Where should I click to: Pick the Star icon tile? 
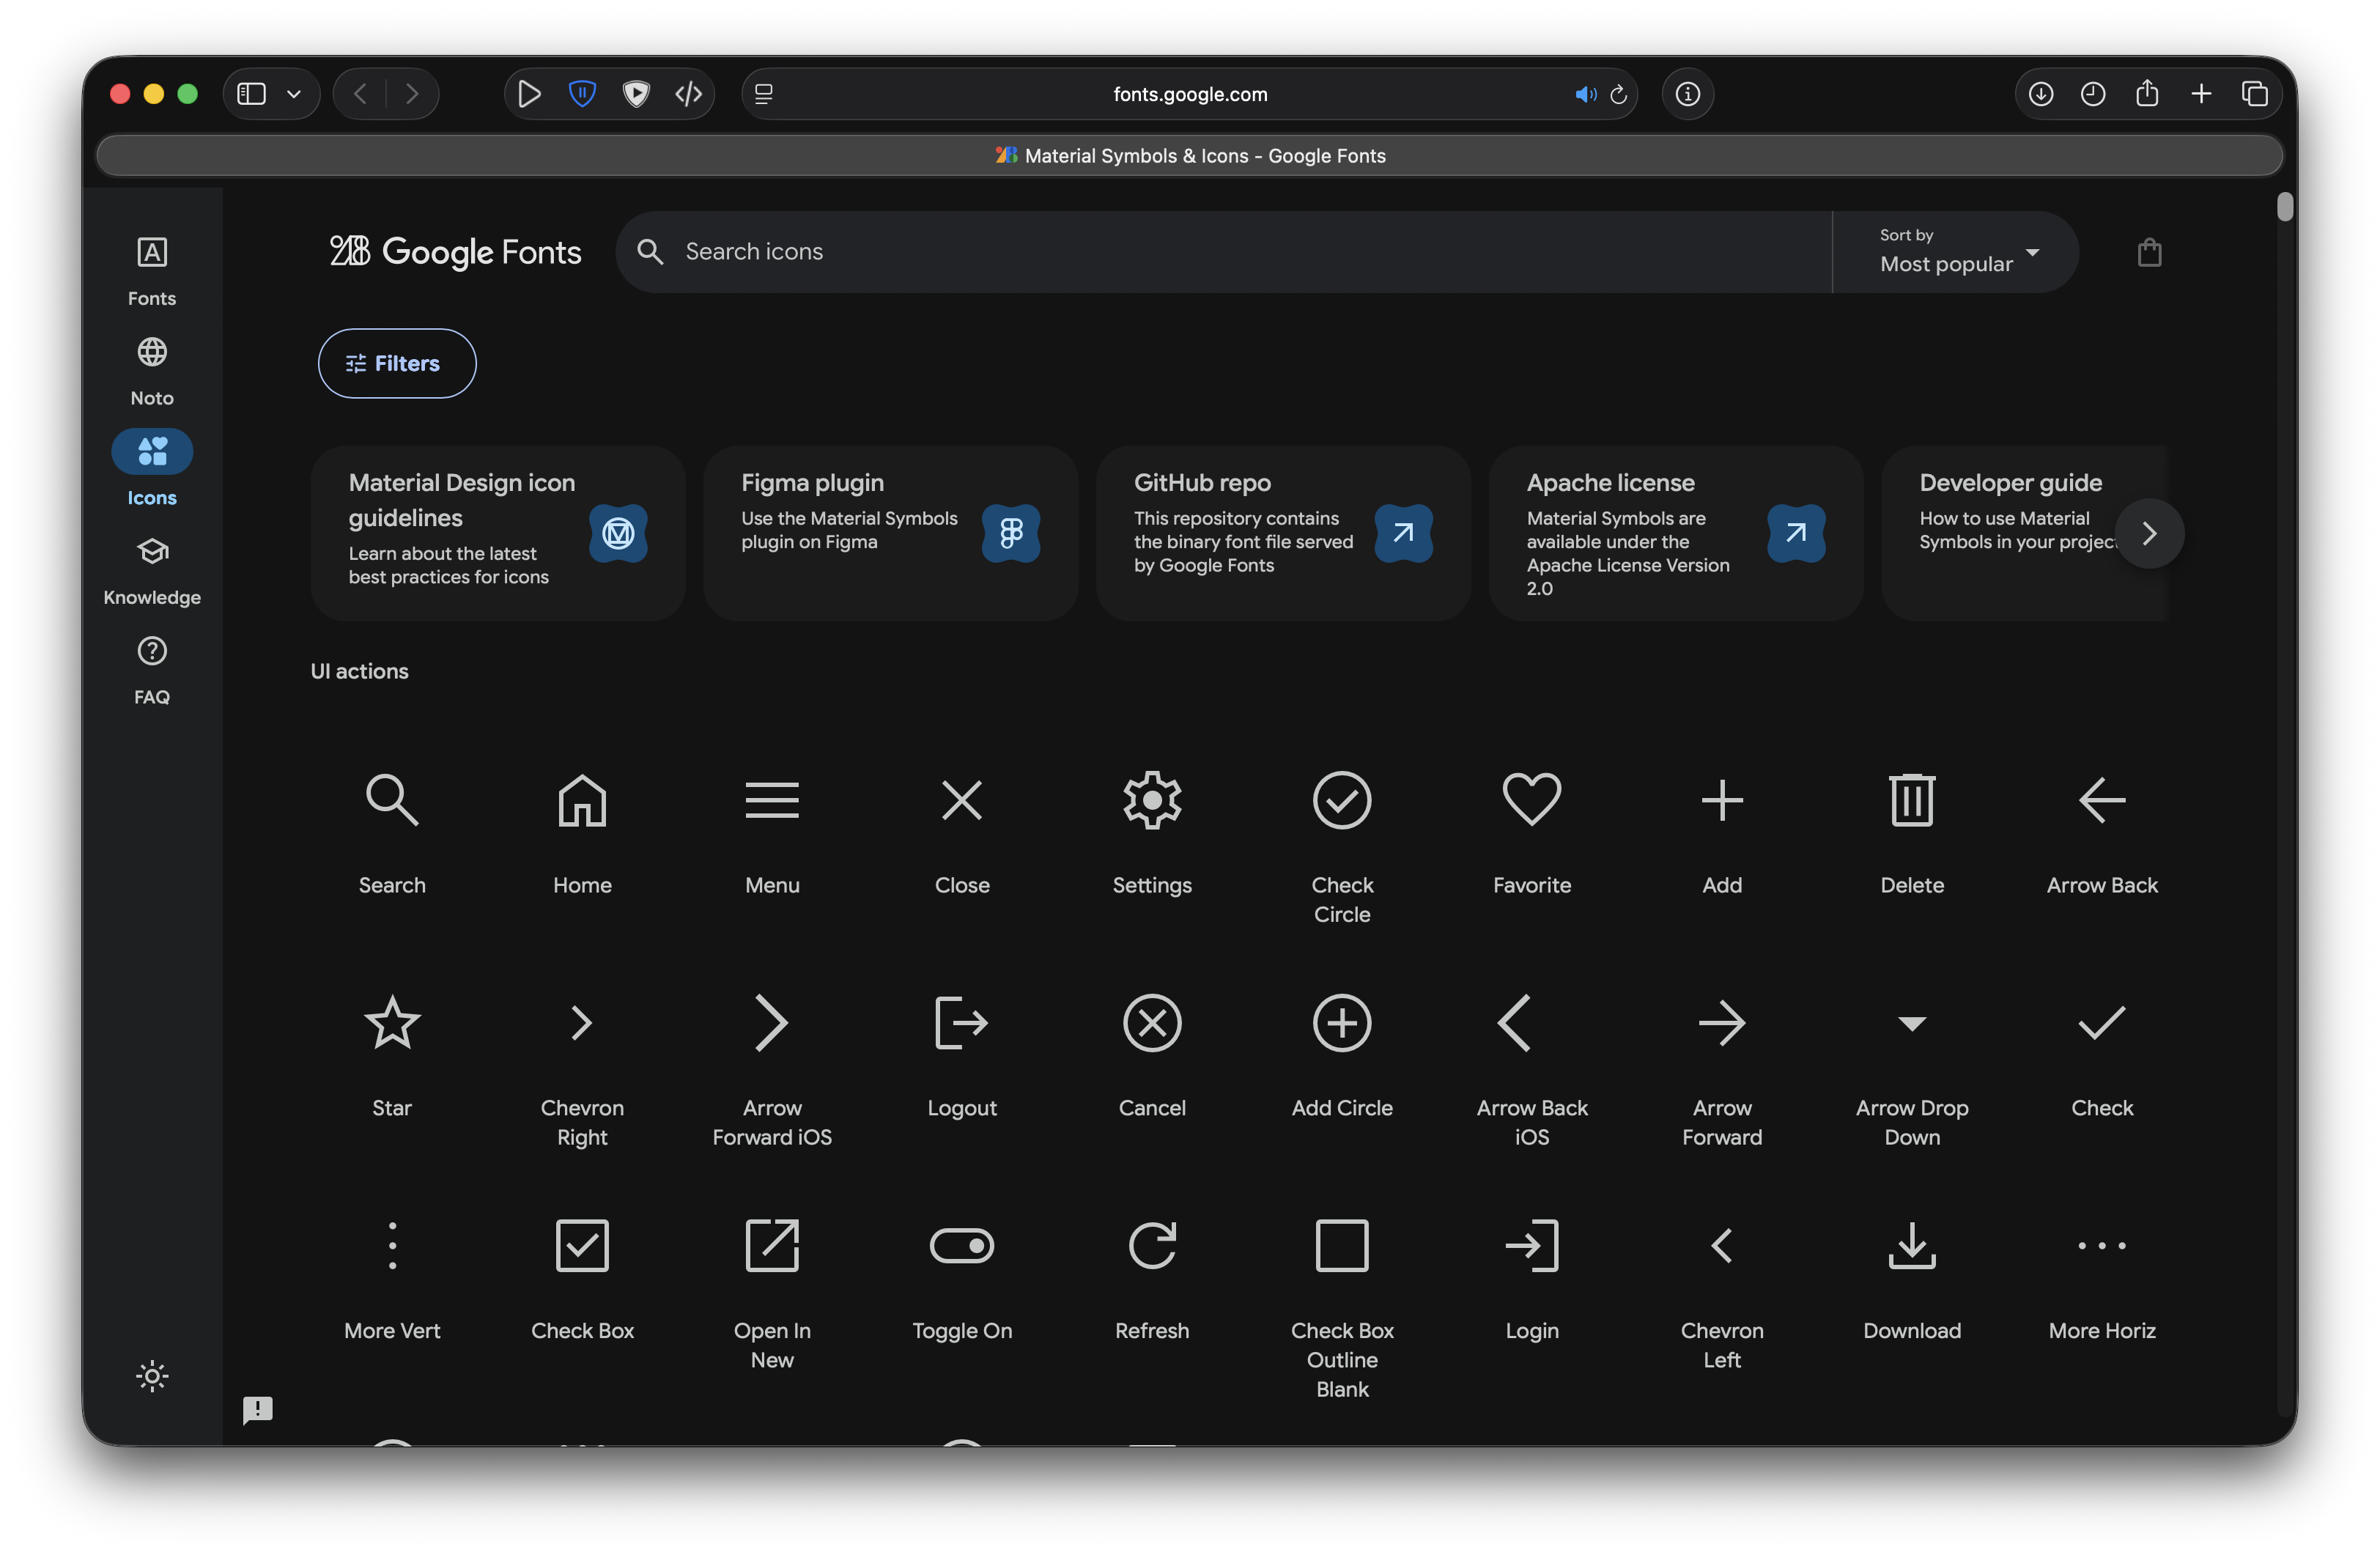(x=392, y=1022)
